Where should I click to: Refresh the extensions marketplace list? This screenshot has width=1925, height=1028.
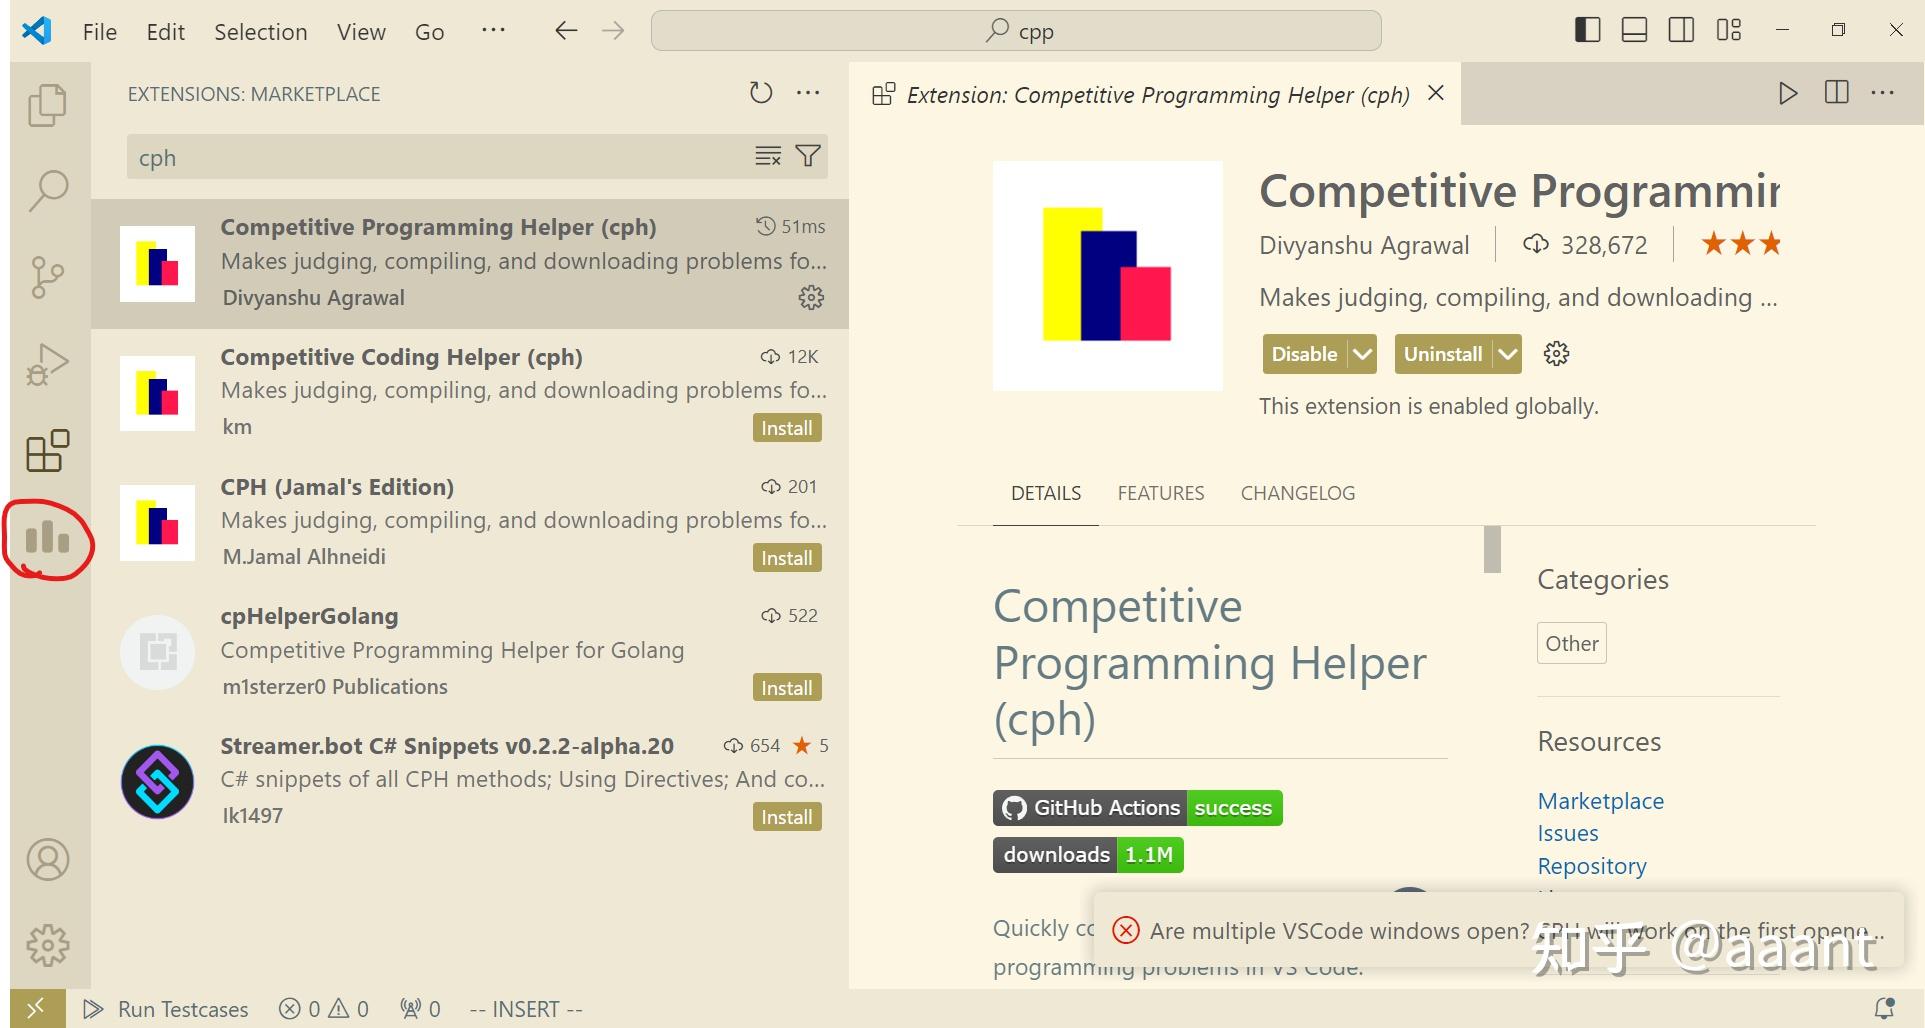761,93
